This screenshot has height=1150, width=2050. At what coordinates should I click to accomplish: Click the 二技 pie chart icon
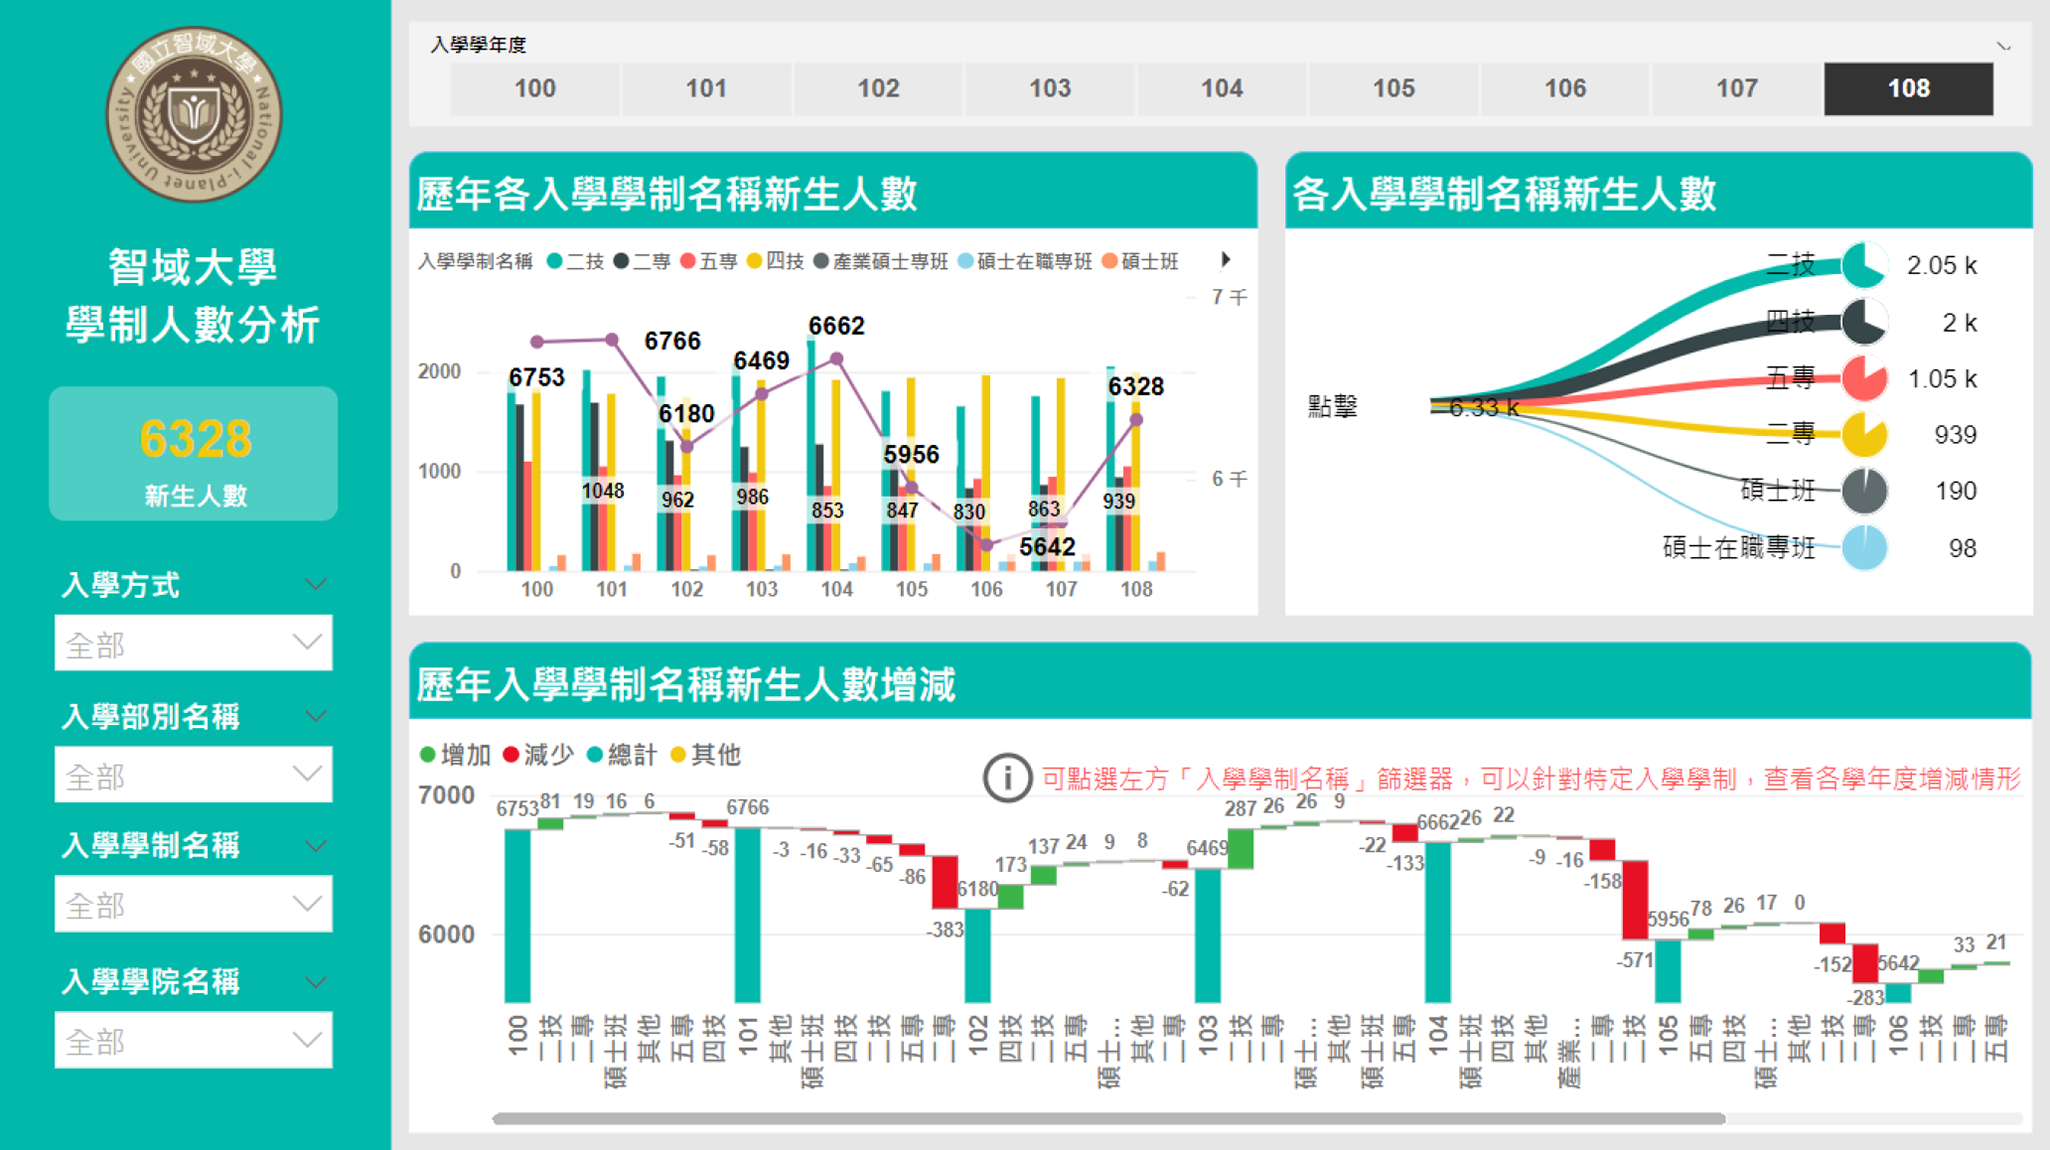click(x=1864, y=265)
